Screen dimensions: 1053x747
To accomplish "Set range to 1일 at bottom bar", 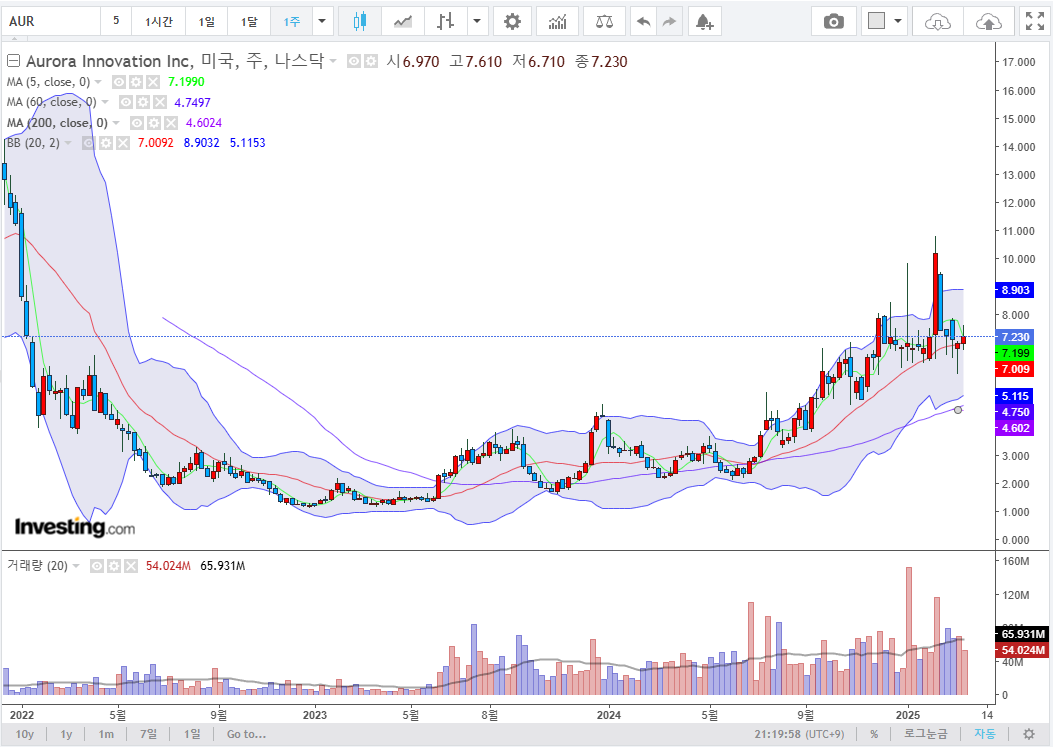I will (192, 734).
